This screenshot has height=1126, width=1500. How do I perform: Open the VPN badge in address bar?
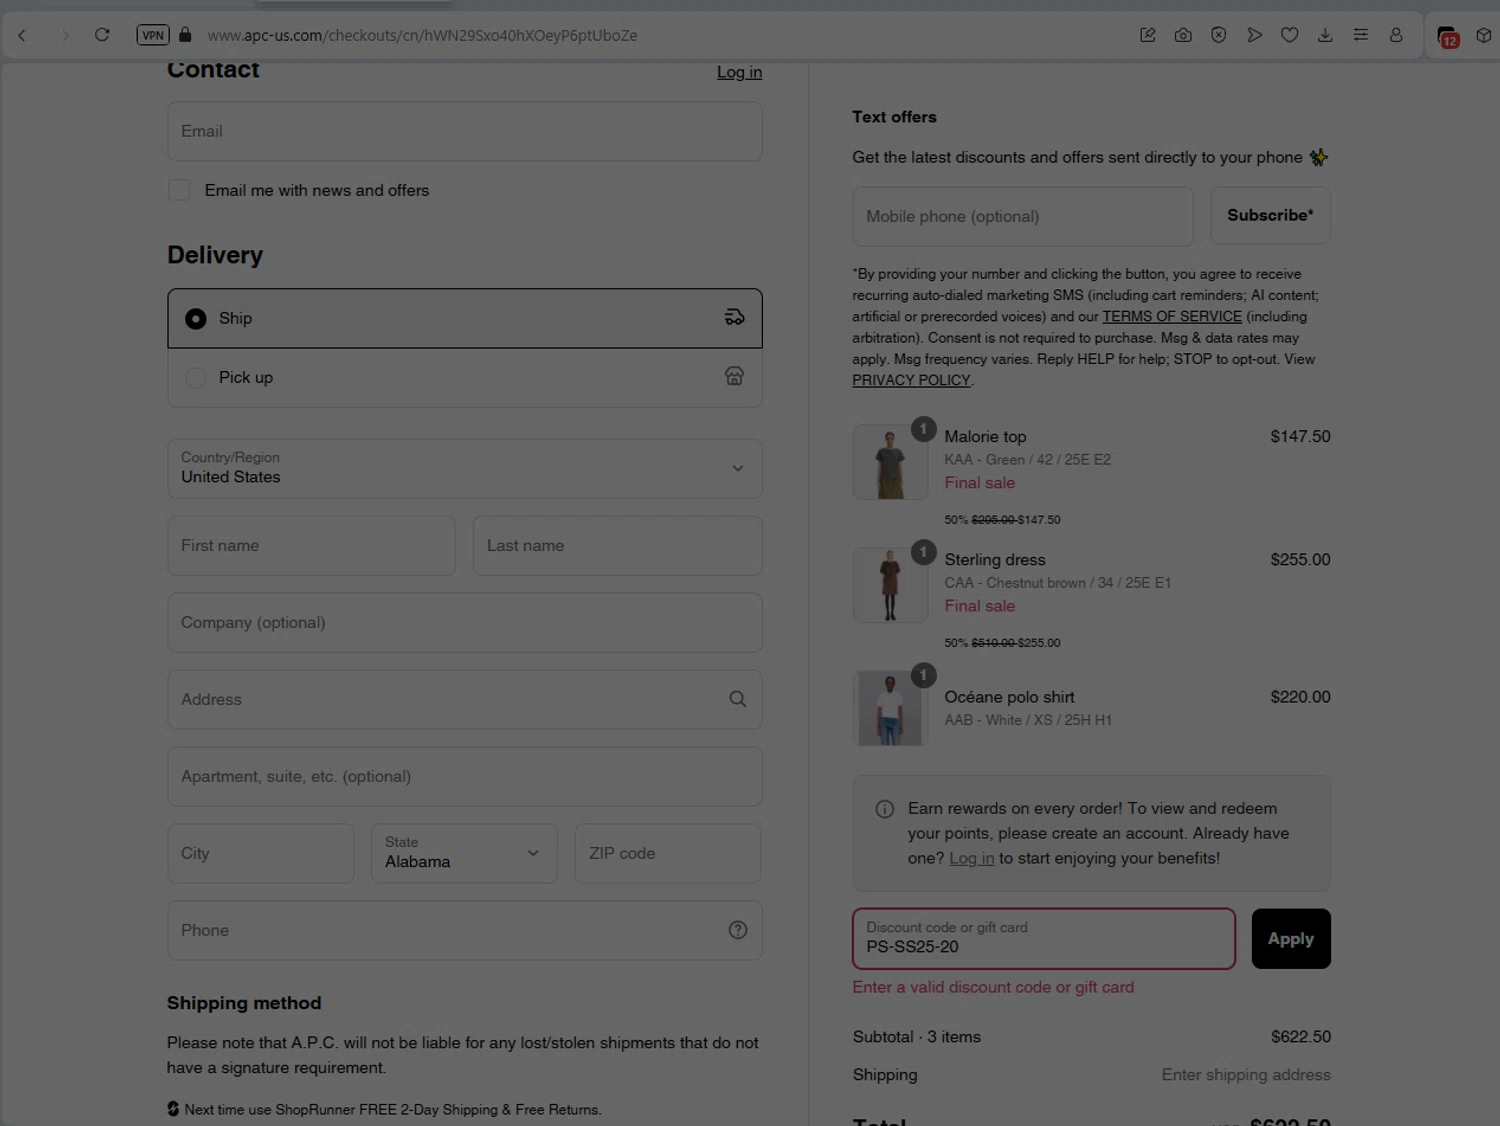coord(153,35)
